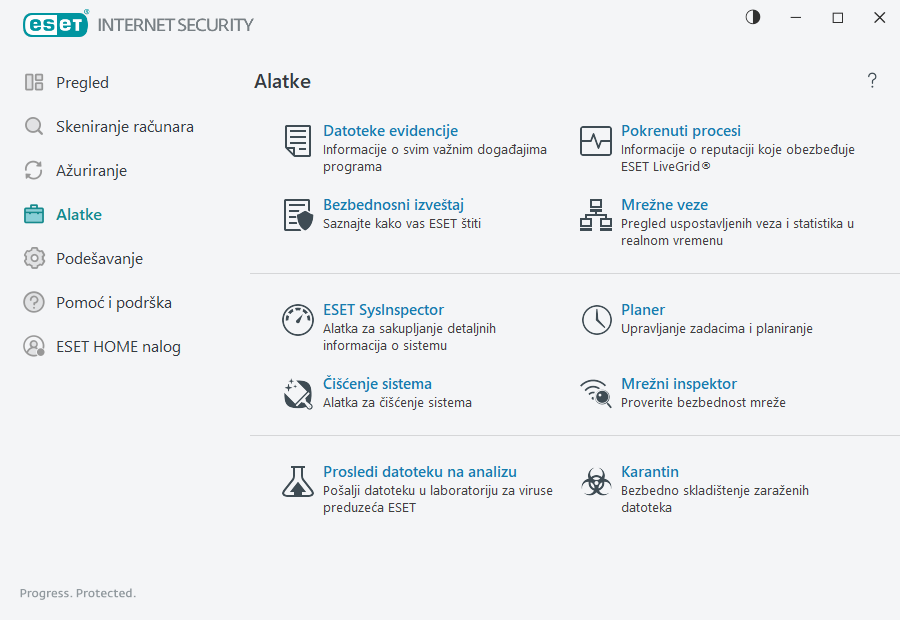Click the Pokrenuti procesi pulse monitor icon
The image size is (900, 620).
point(596,141)
